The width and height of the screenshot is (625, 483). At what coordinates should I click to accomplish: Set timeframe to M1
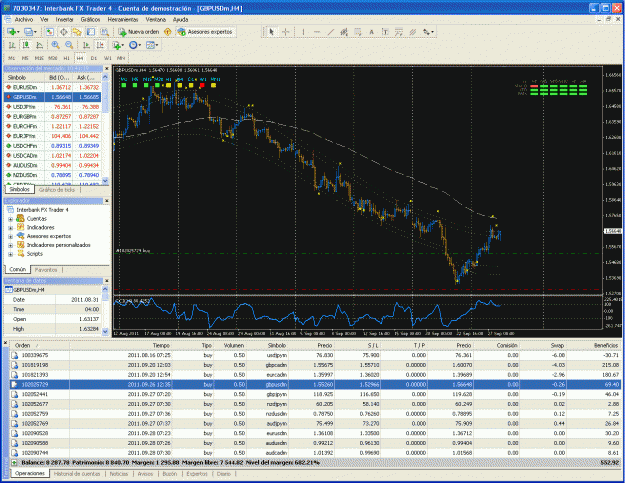11,58
